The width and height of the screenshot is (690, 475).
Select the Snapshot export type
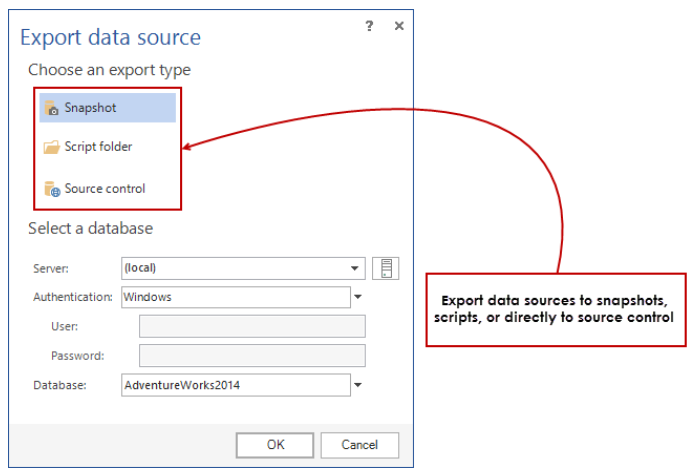[x=107, y=107]
